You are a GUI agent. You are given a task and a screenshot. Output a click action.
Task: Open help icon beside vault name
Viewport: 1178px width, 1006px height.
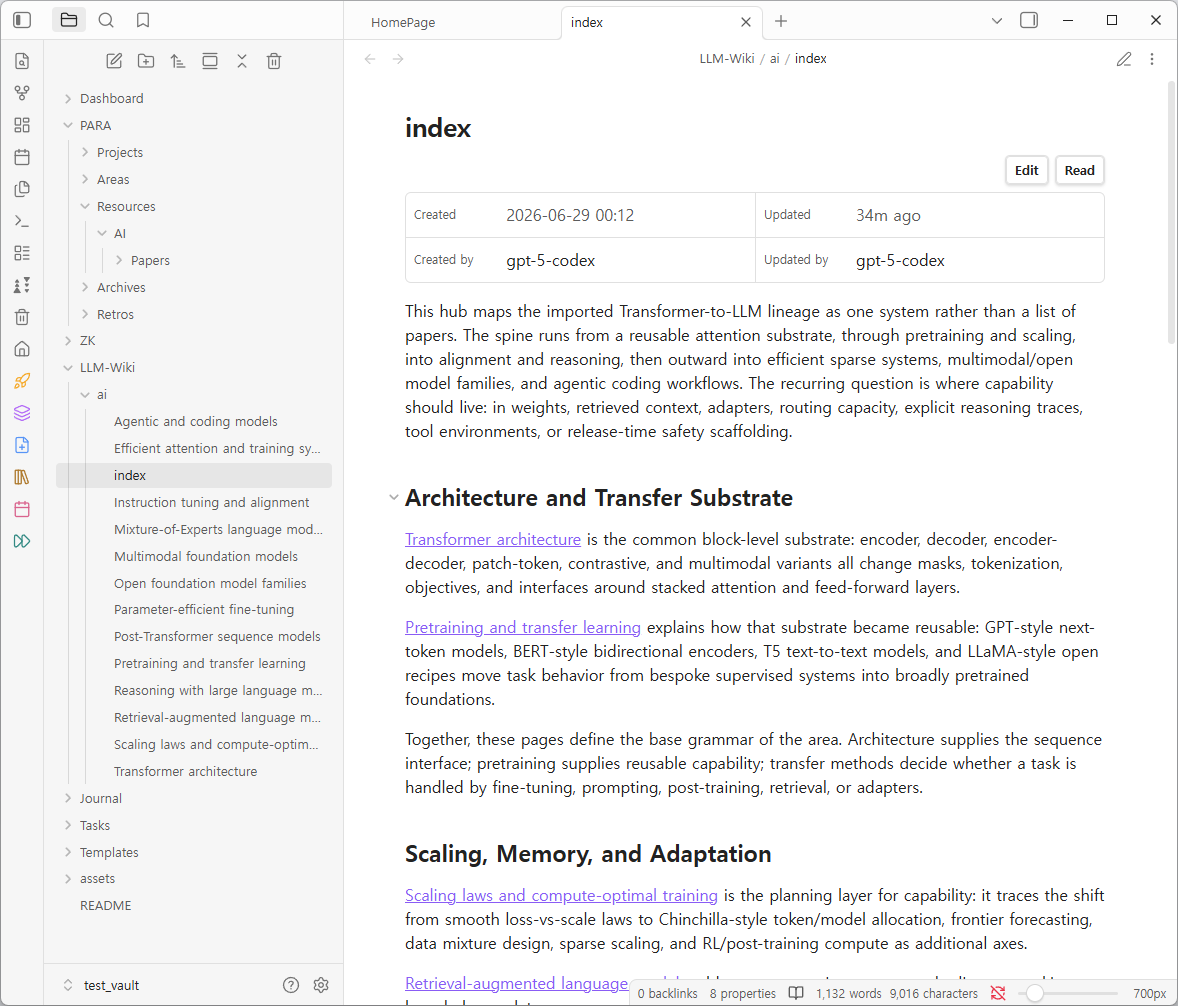(x=291, y=985)
